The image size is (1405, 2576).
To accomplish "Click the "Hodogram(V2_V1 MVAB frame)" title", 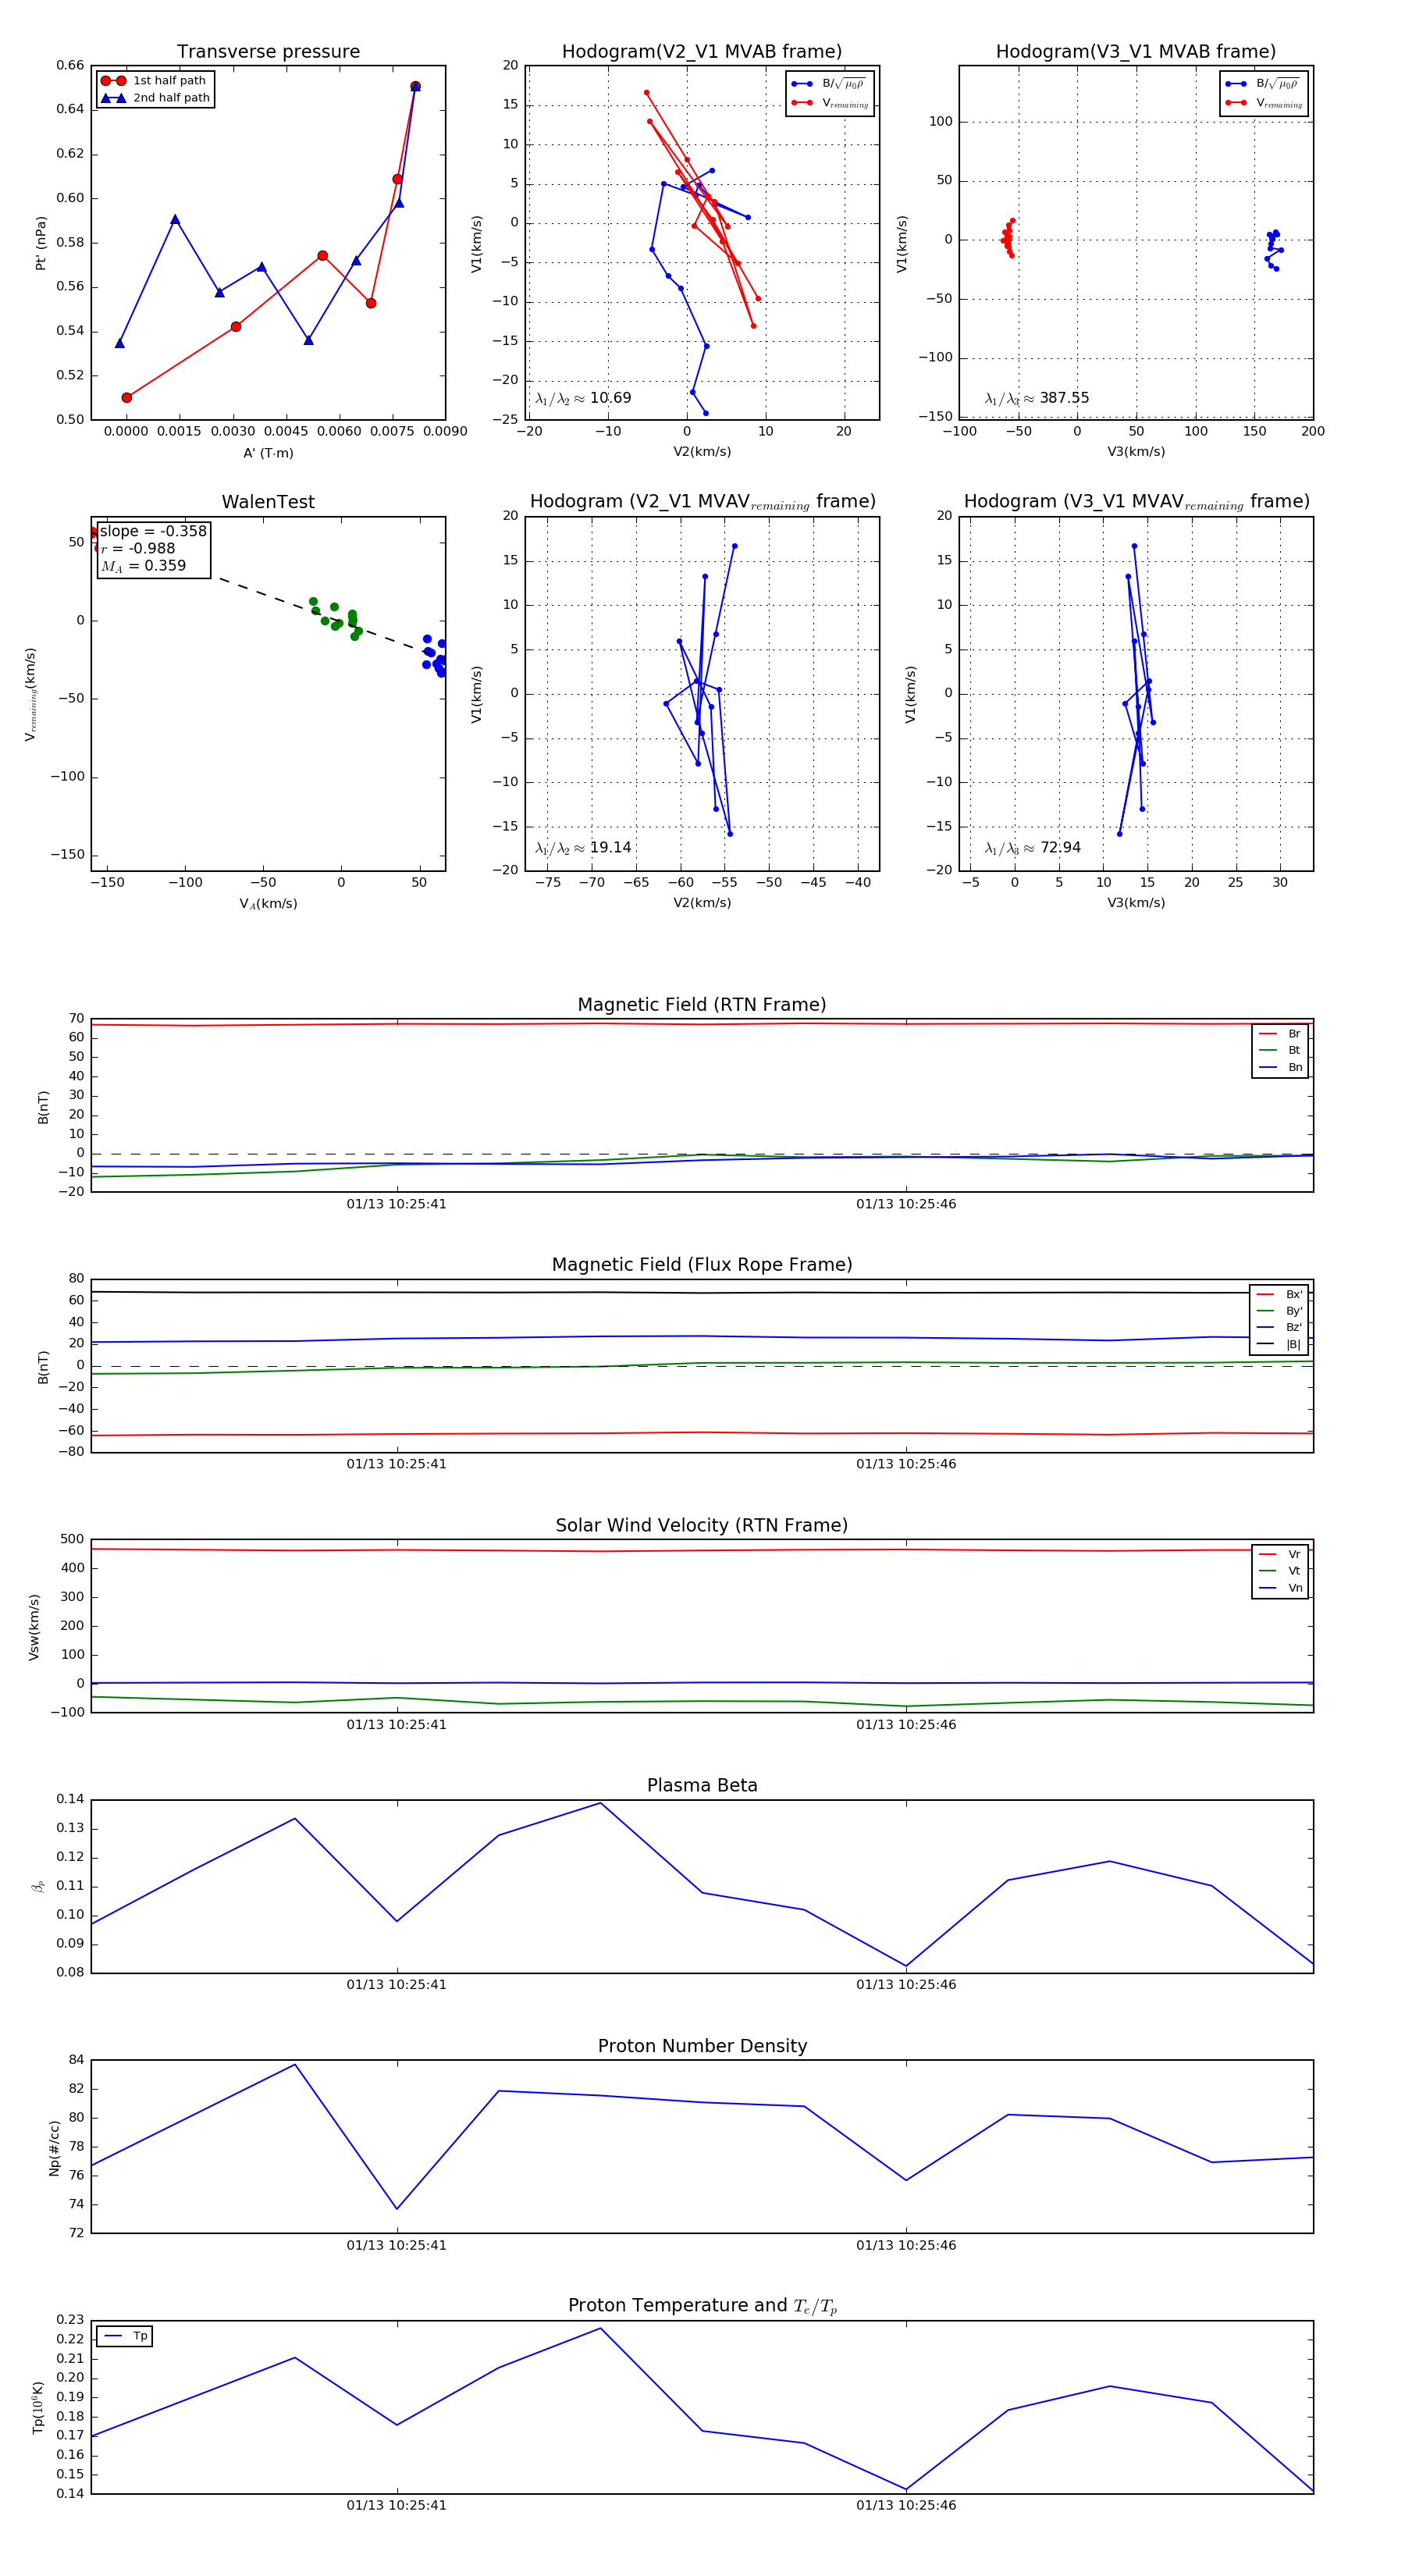I will pos(702,52).
